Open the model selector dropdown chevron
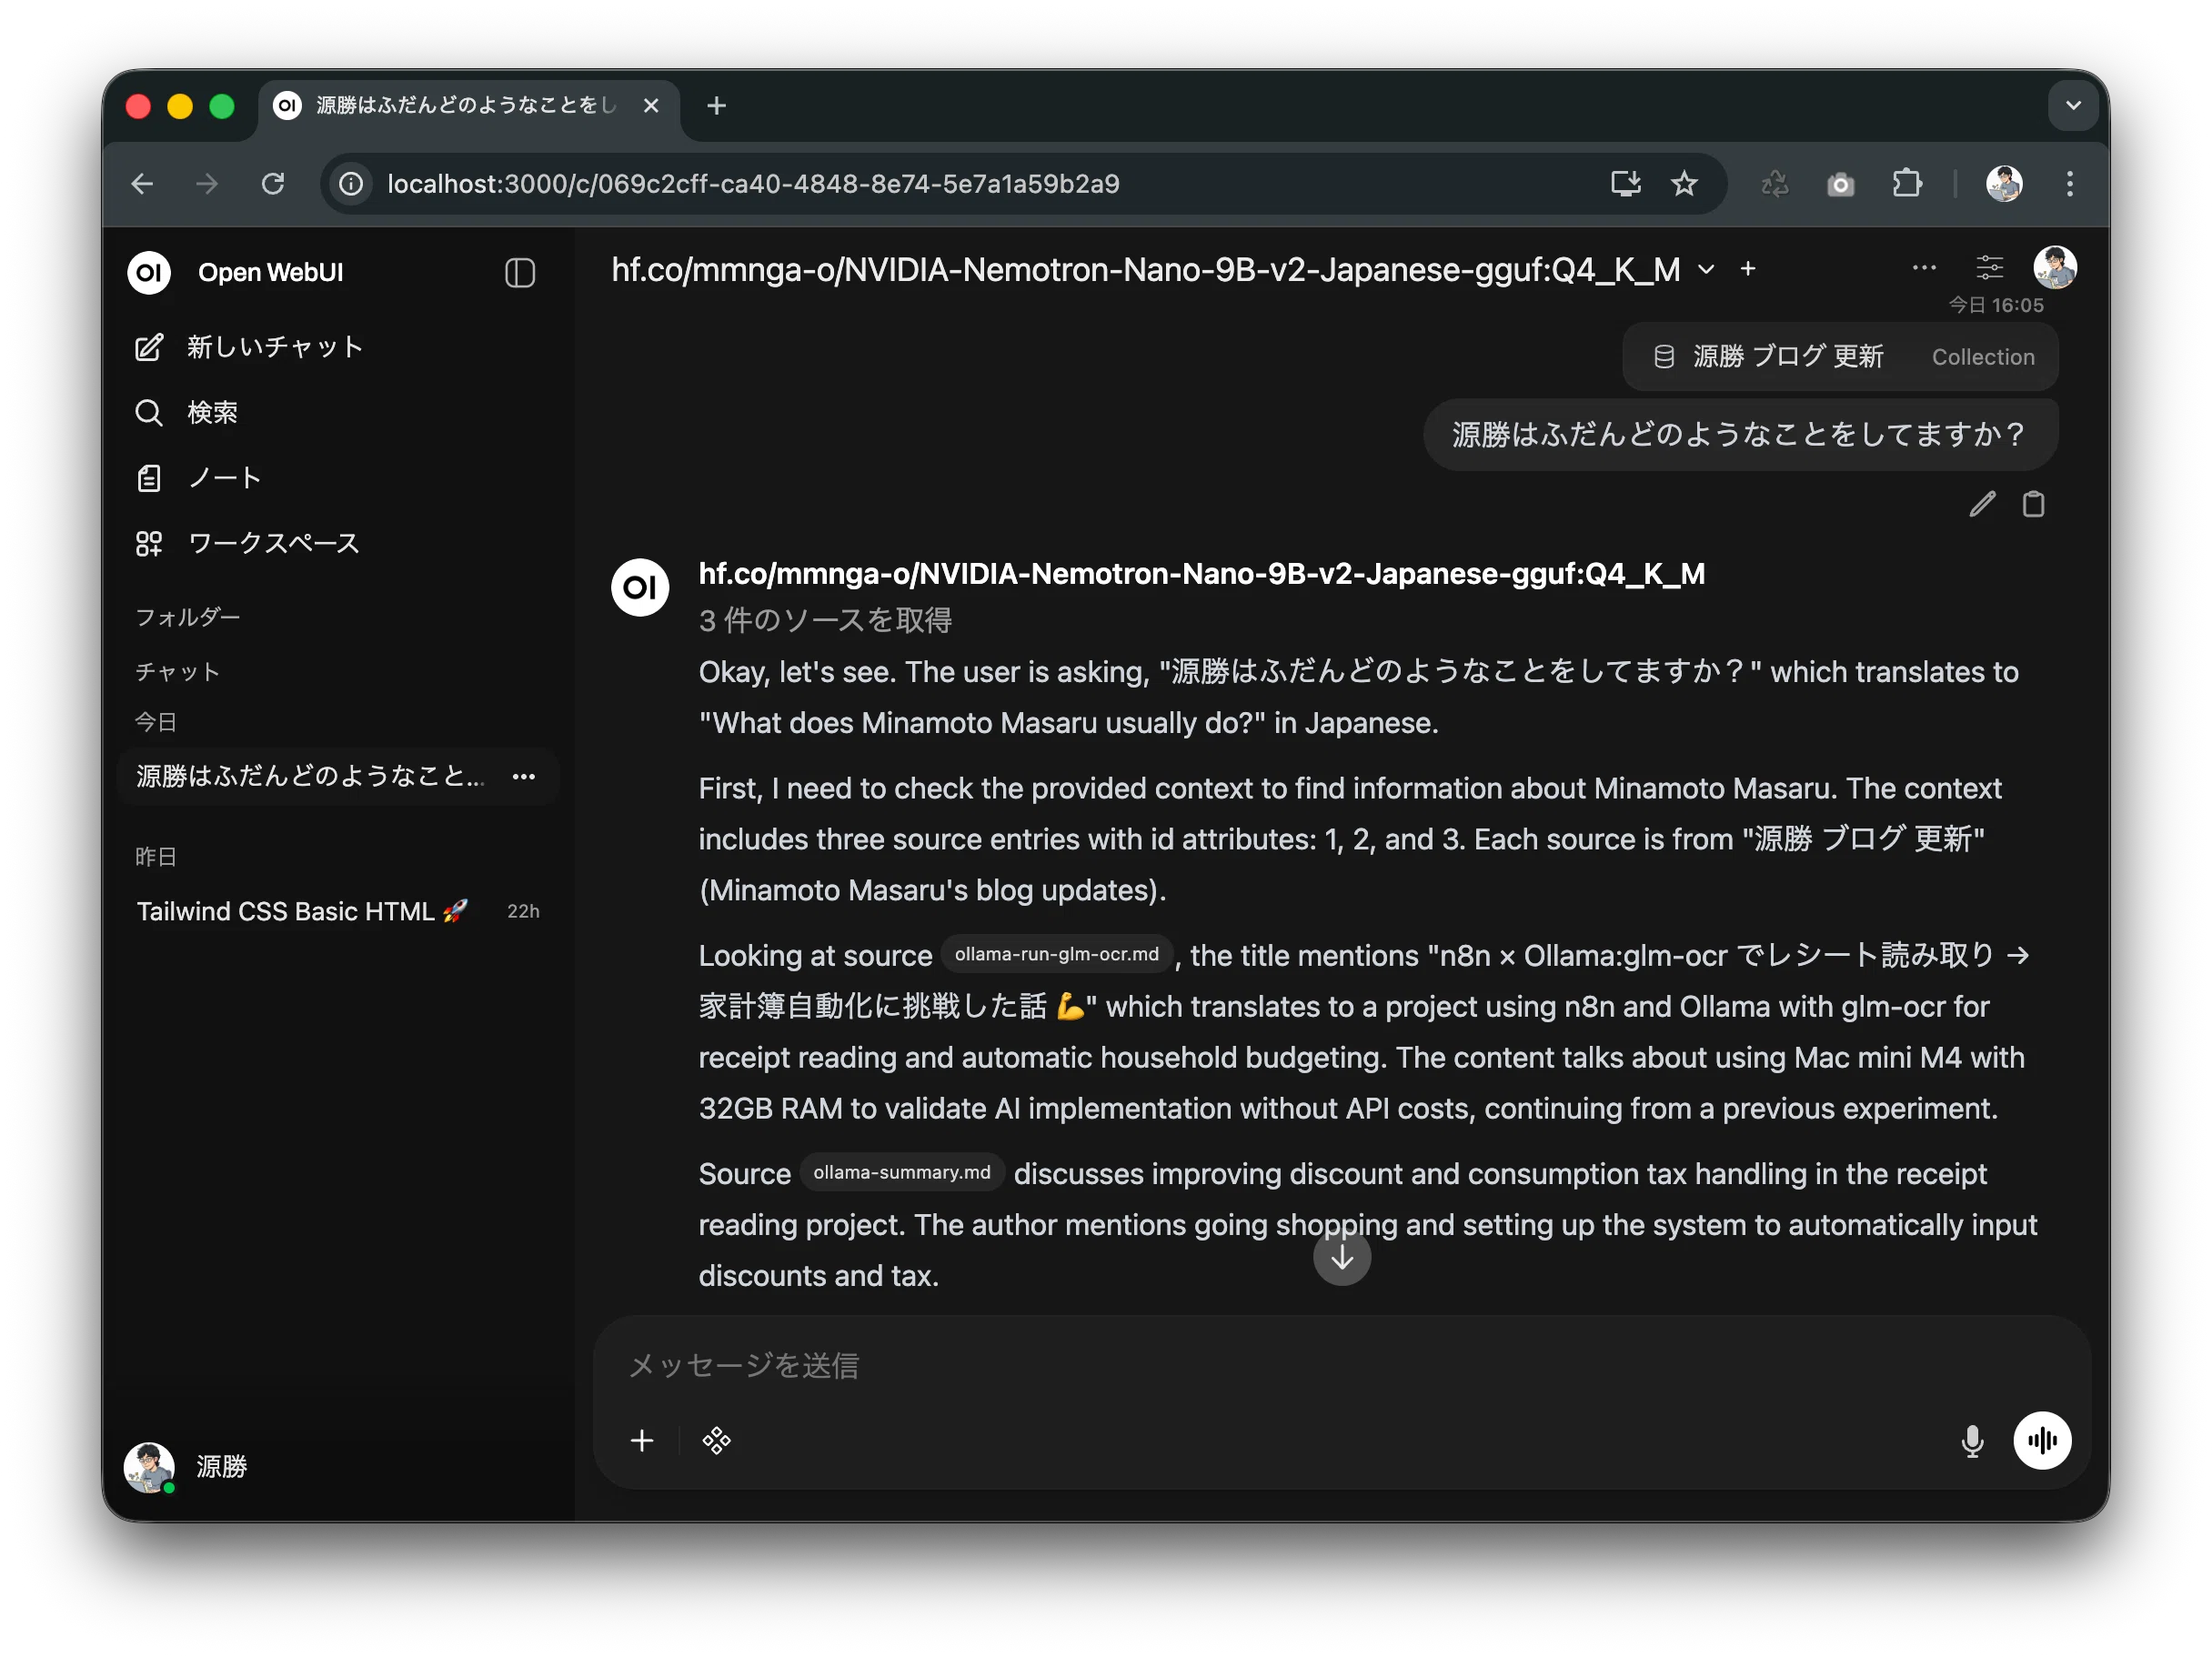Screen dimensions: 2212x1657 [x=1706, y=269]
